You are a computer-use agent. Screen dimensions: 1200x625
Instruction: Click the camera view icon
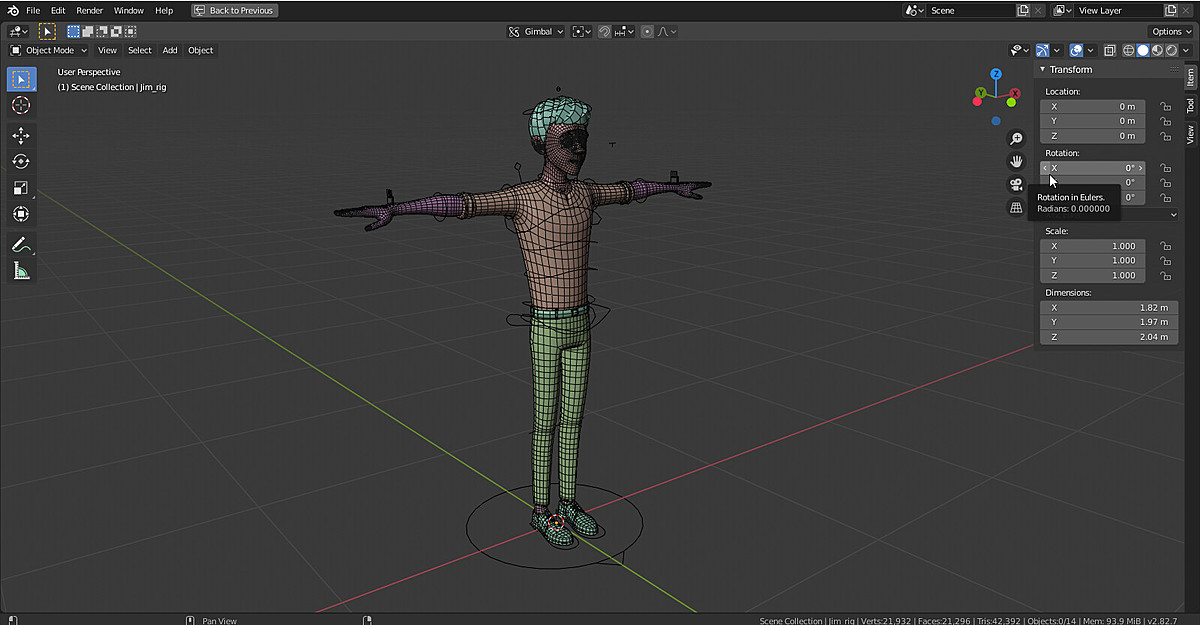pos(1016,183)
